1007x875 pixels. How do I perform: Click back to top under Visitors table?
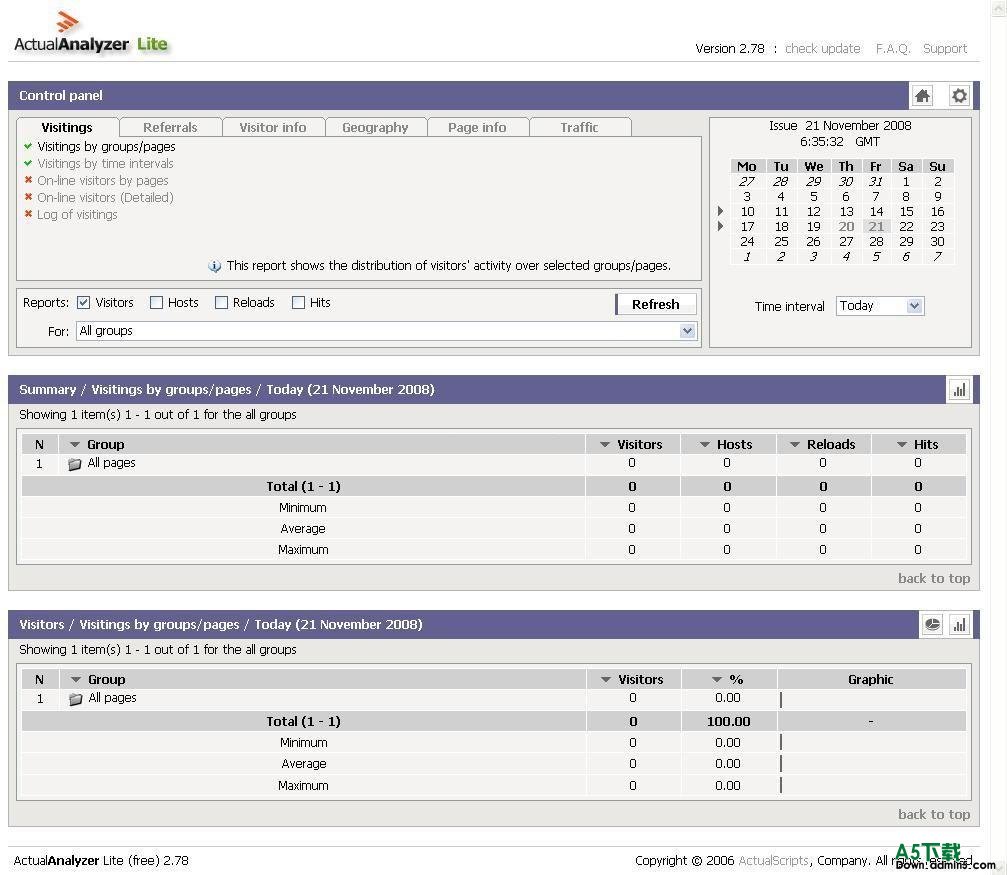pyautogui.click(x=934, y=814)
